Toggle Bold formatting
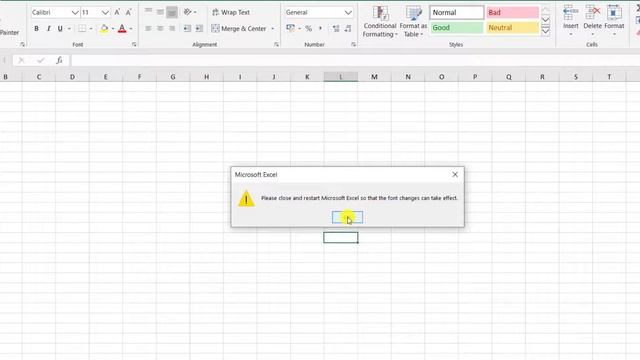Image resolution: width=640 pixels, height=360 pixels. point(36,29)
